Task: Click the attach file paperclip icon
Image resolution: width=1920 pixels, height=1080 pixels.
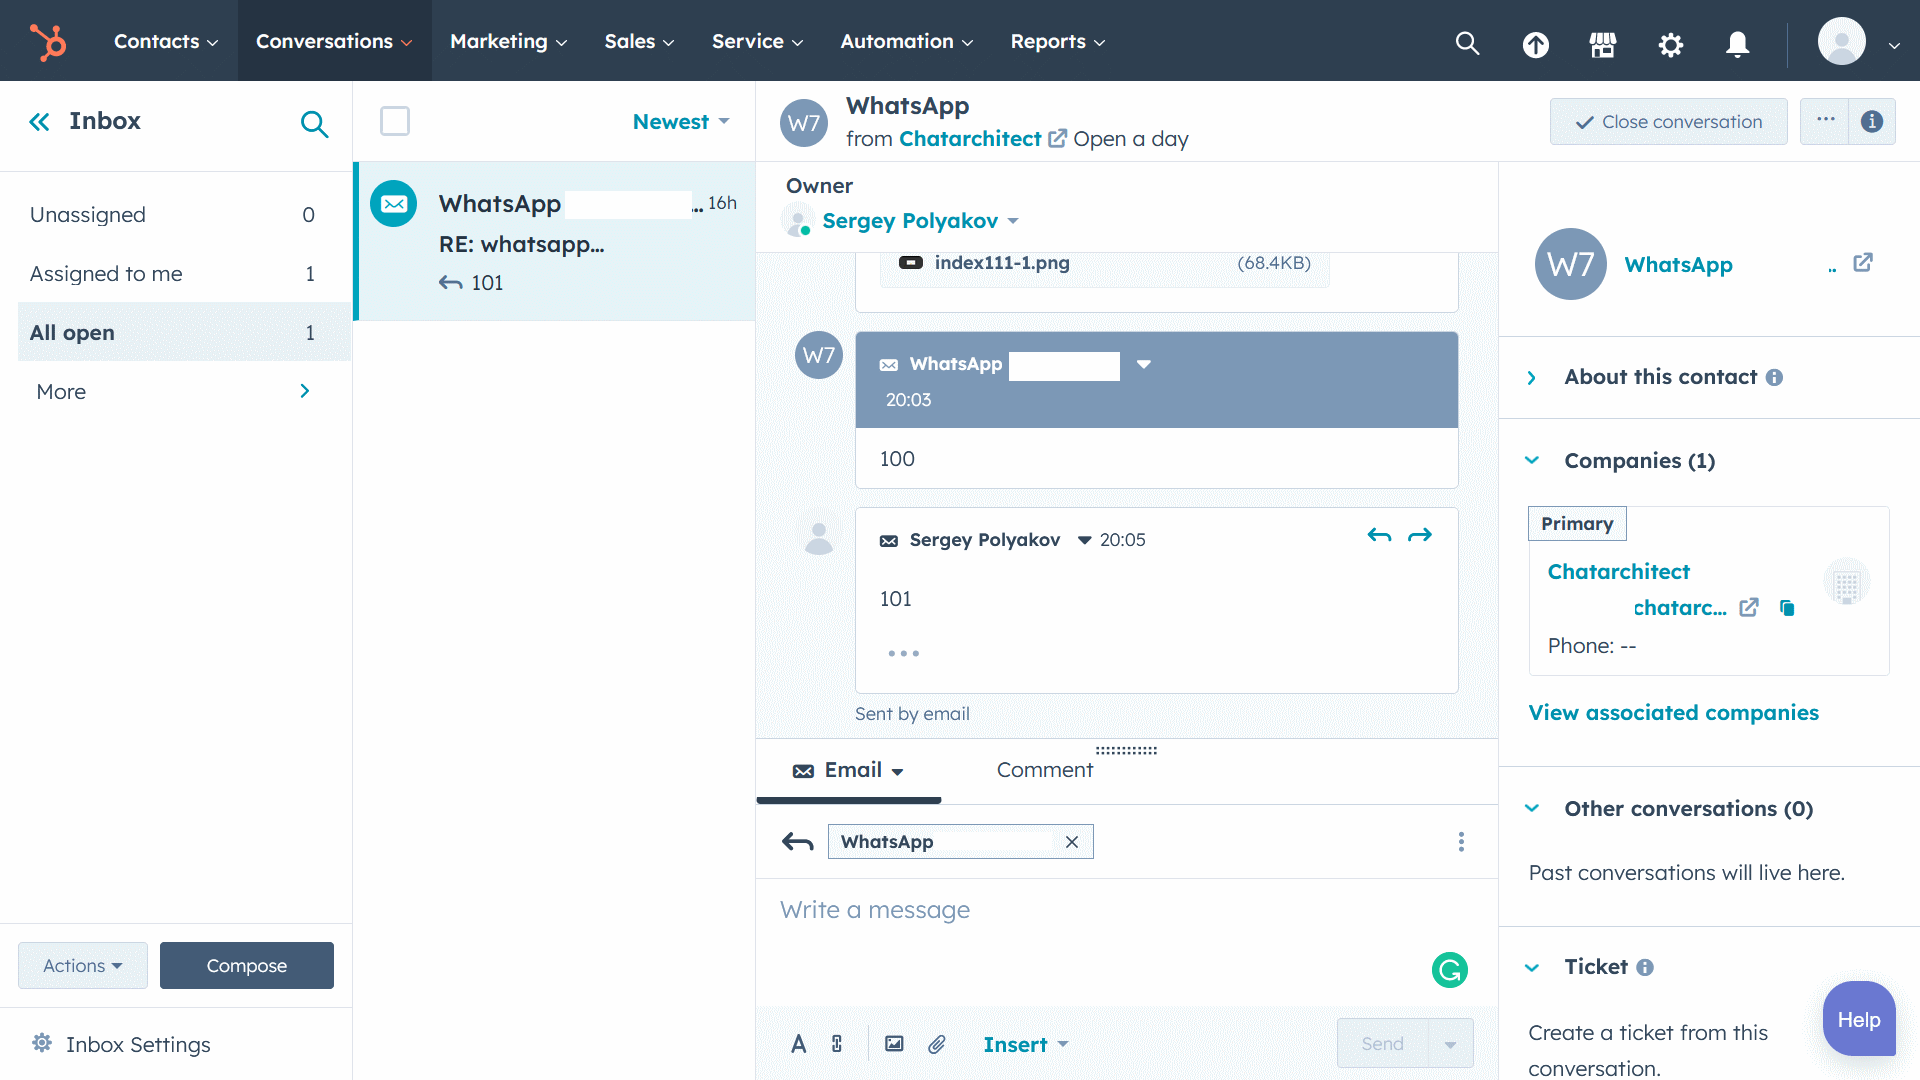Action: click(936, 1044)
